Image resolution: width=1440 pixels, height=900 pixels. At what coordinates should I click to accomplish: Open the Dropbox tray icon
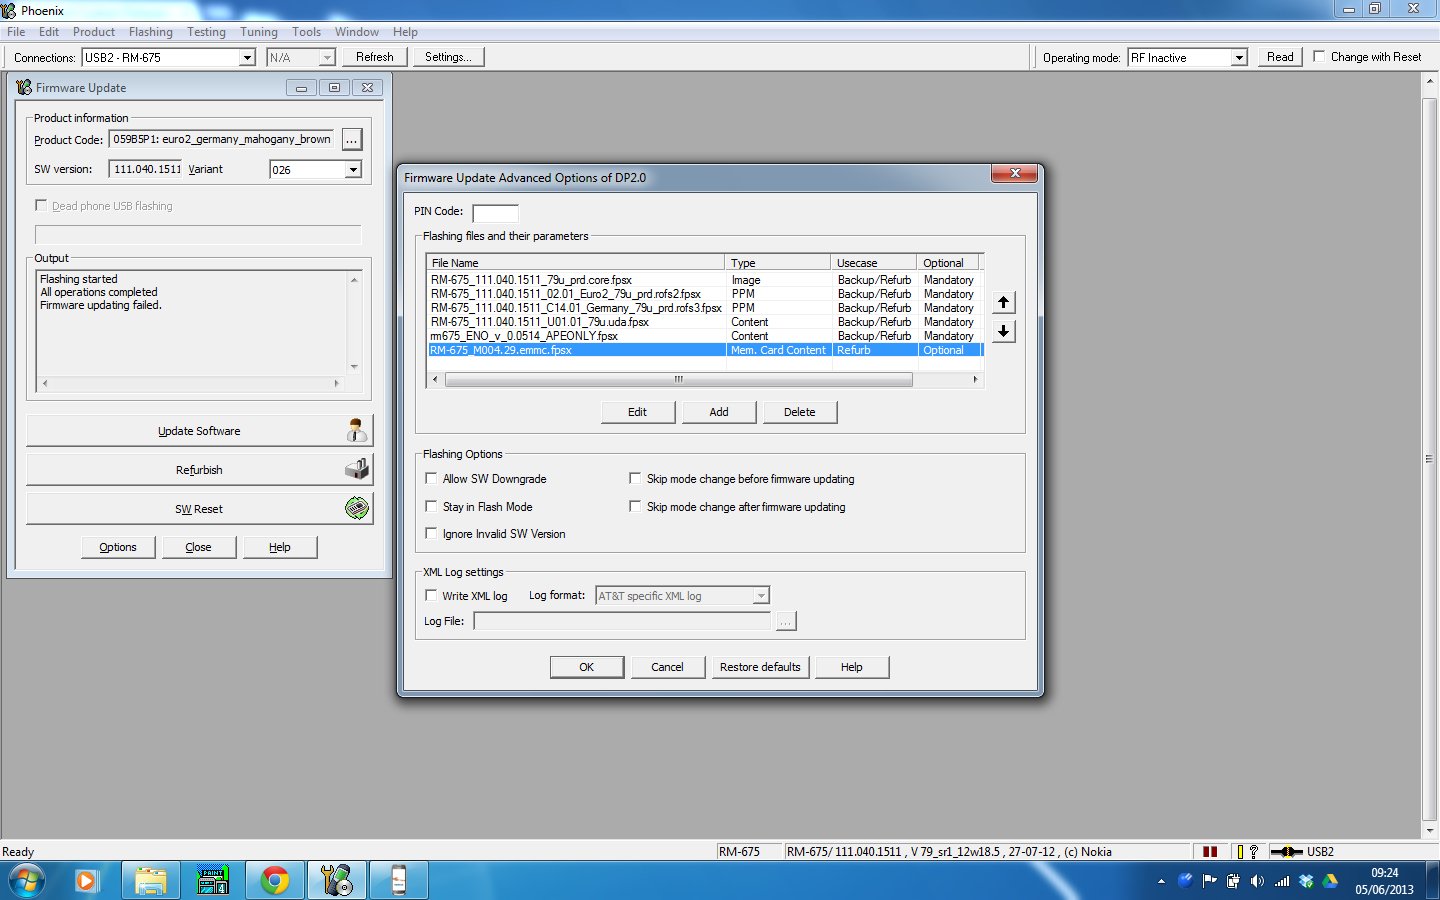click(1306, 881)
